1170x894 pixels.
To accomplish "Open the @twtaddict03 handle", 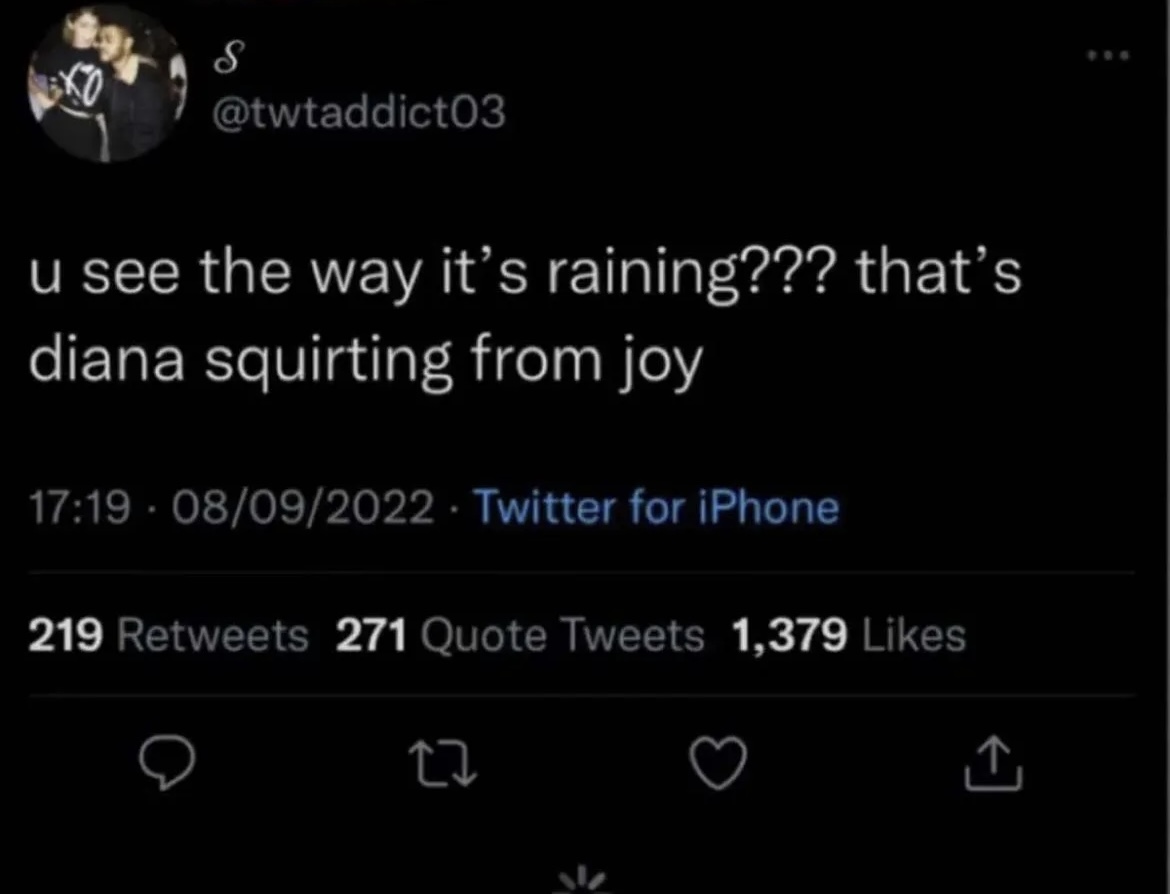I will [x=358, y=116].
